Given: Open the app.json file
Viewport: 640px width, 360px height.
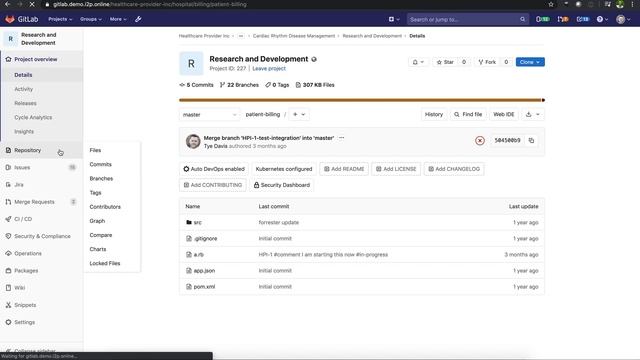Looking at the screenshot, I should tap(204, 271).
